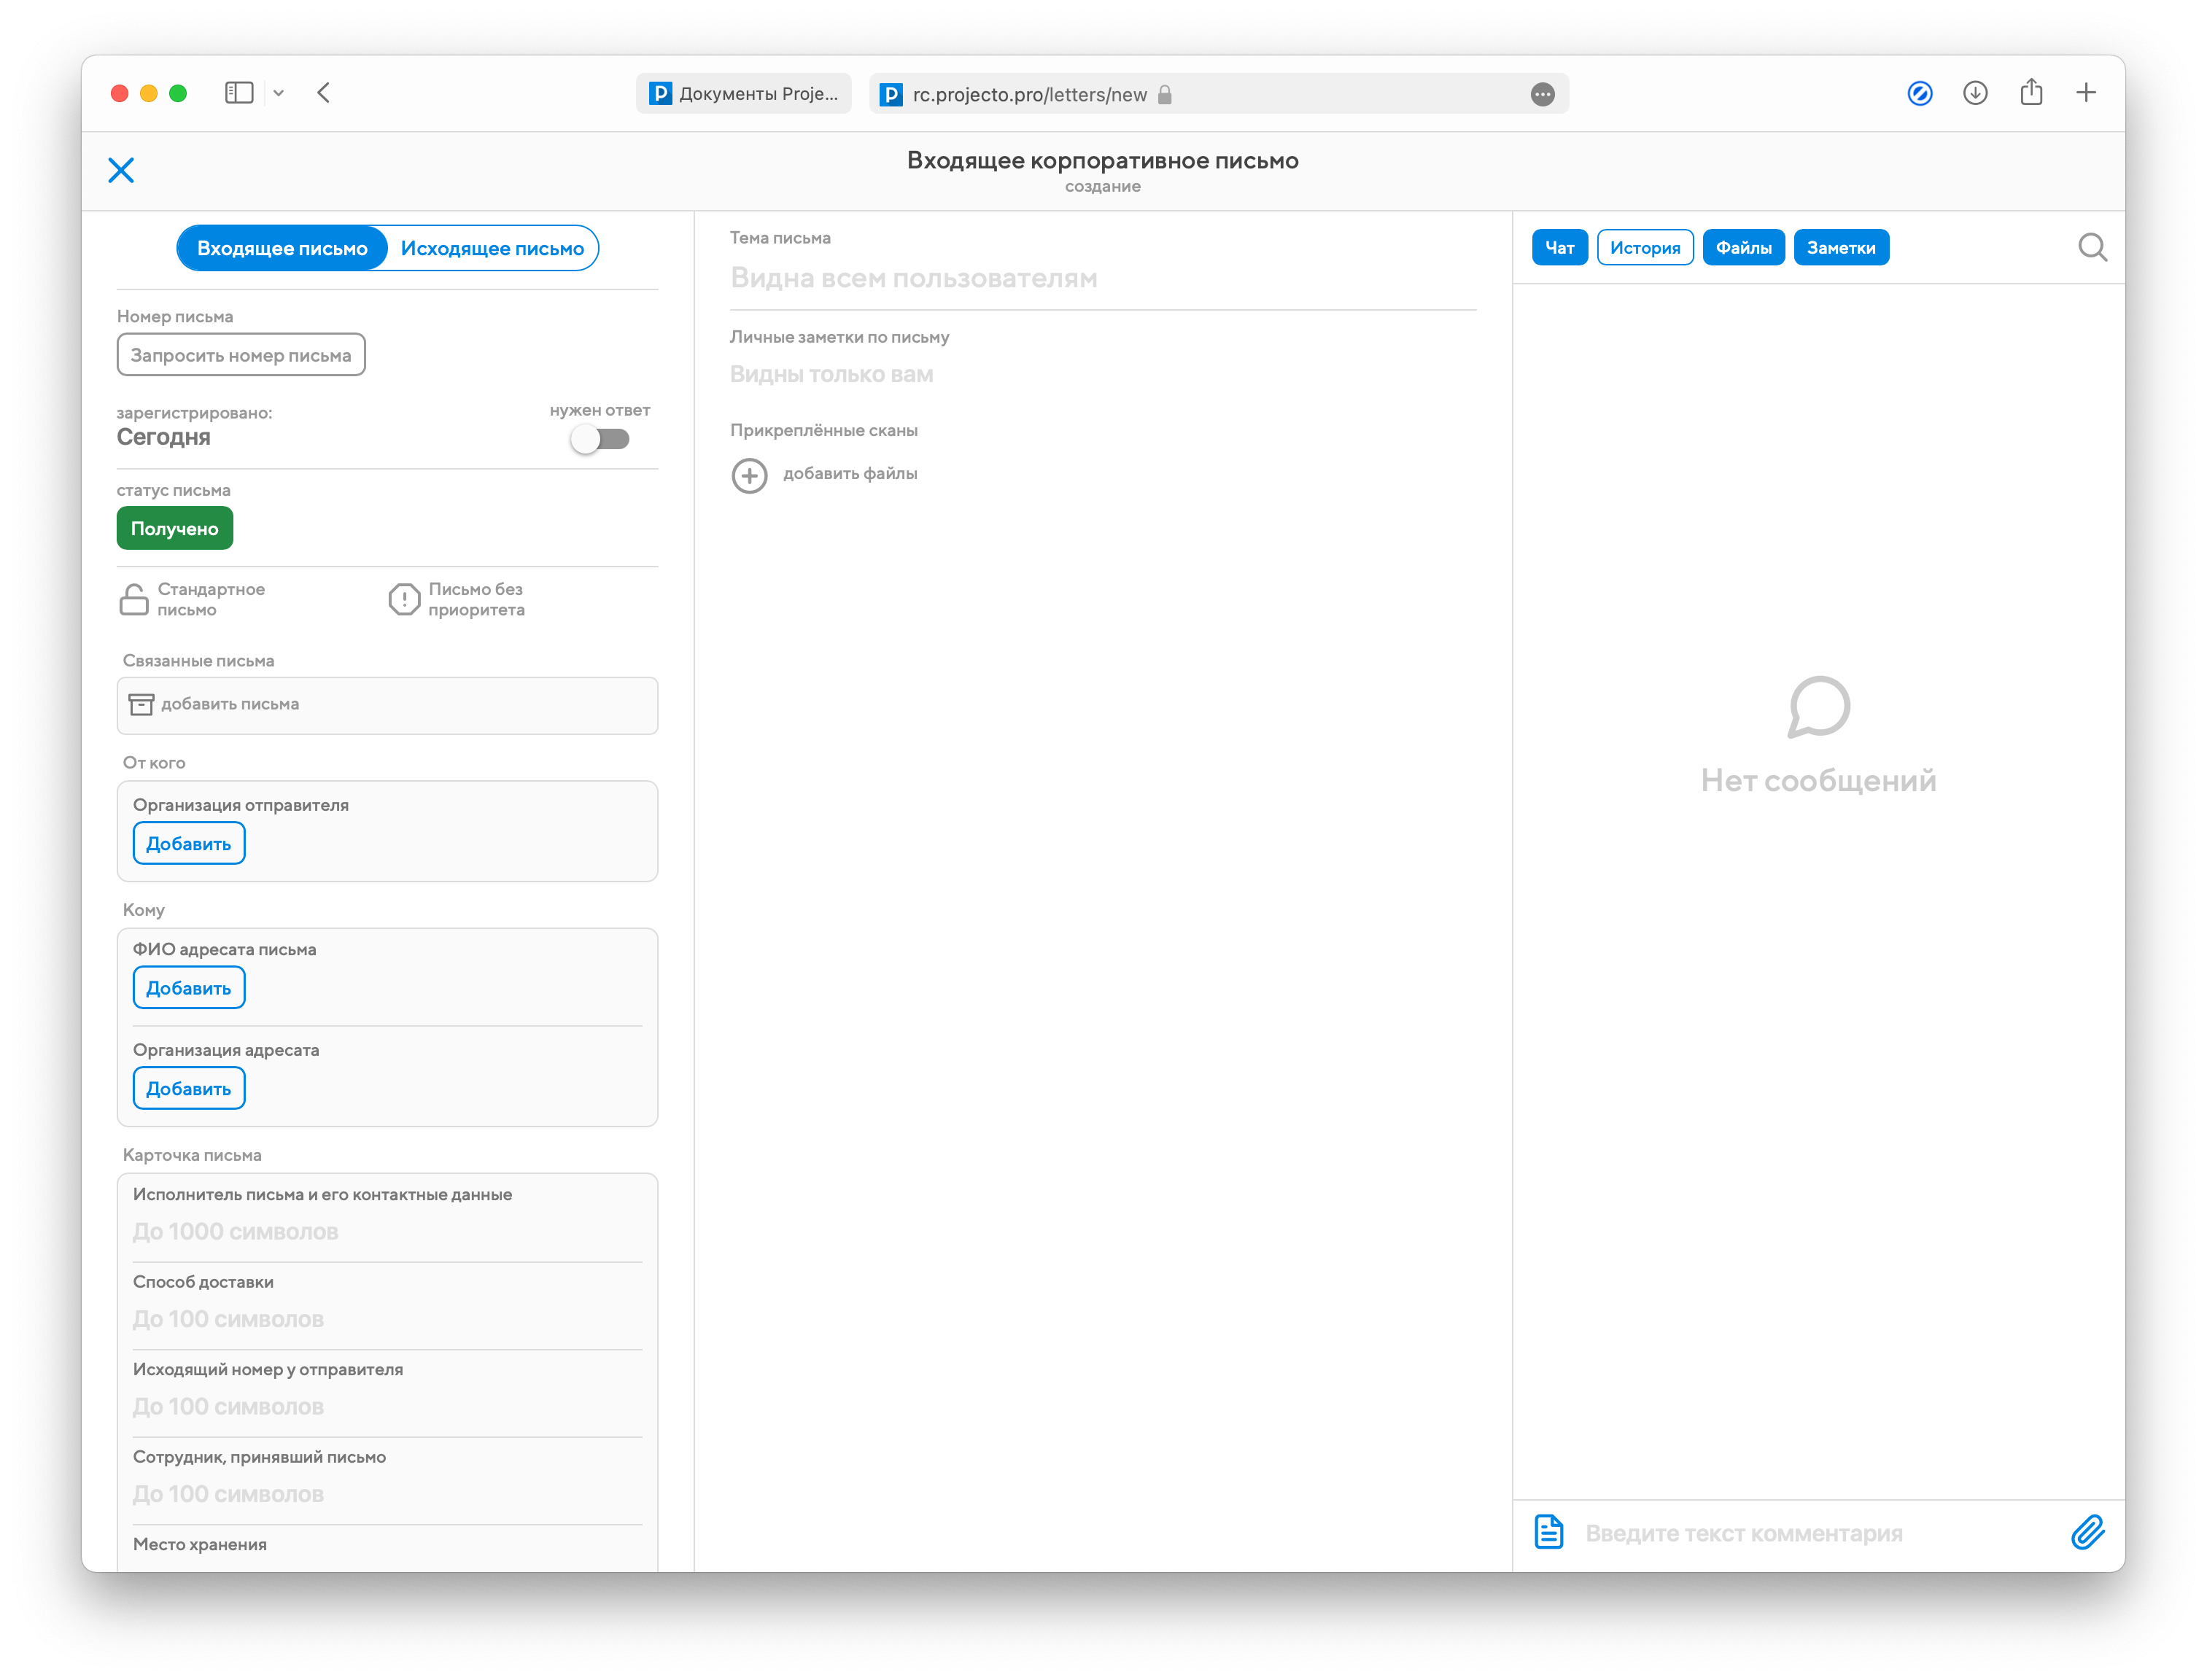Click the blue X close icon
Image resolution: width=2207 pixels, height=1680 pixels.
(x=121, y=170)
